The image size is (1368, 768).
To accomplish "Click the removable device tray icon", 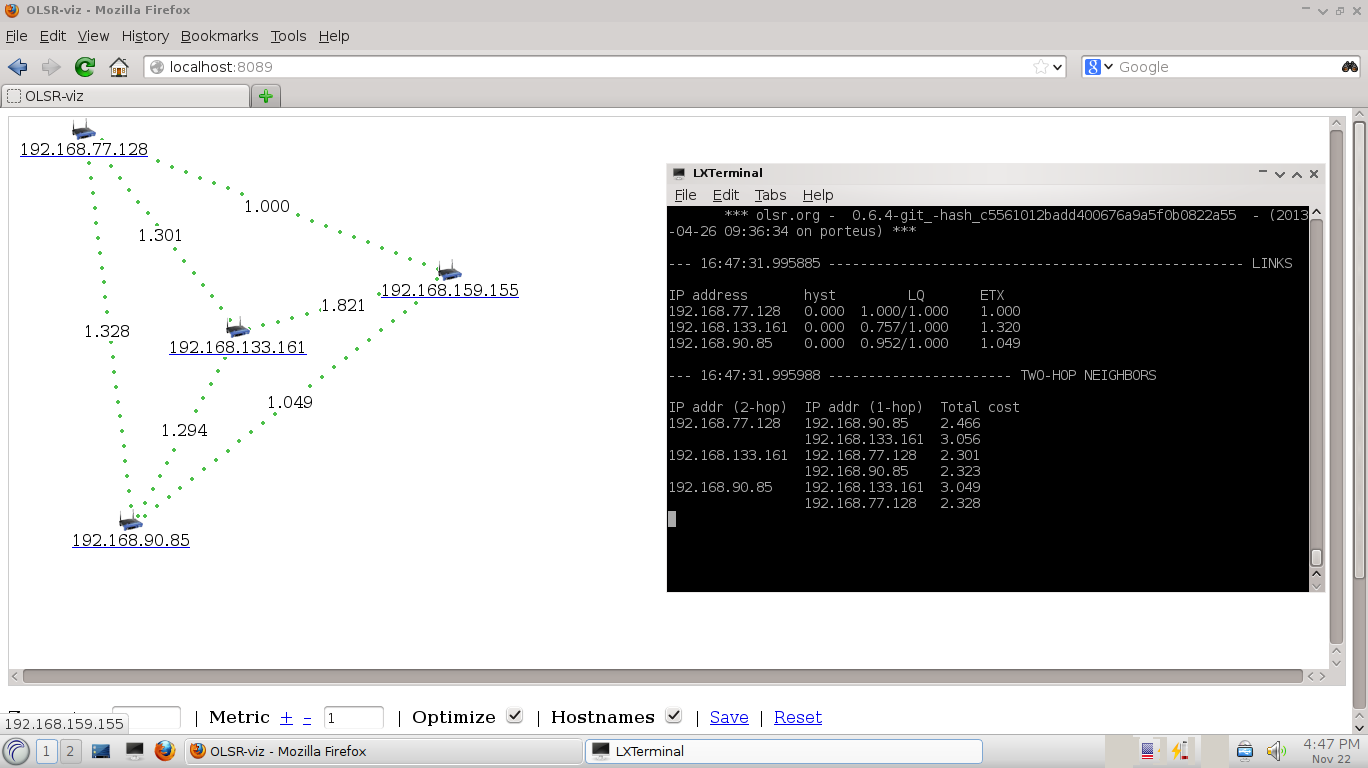I will click(x=1245, y=751).
